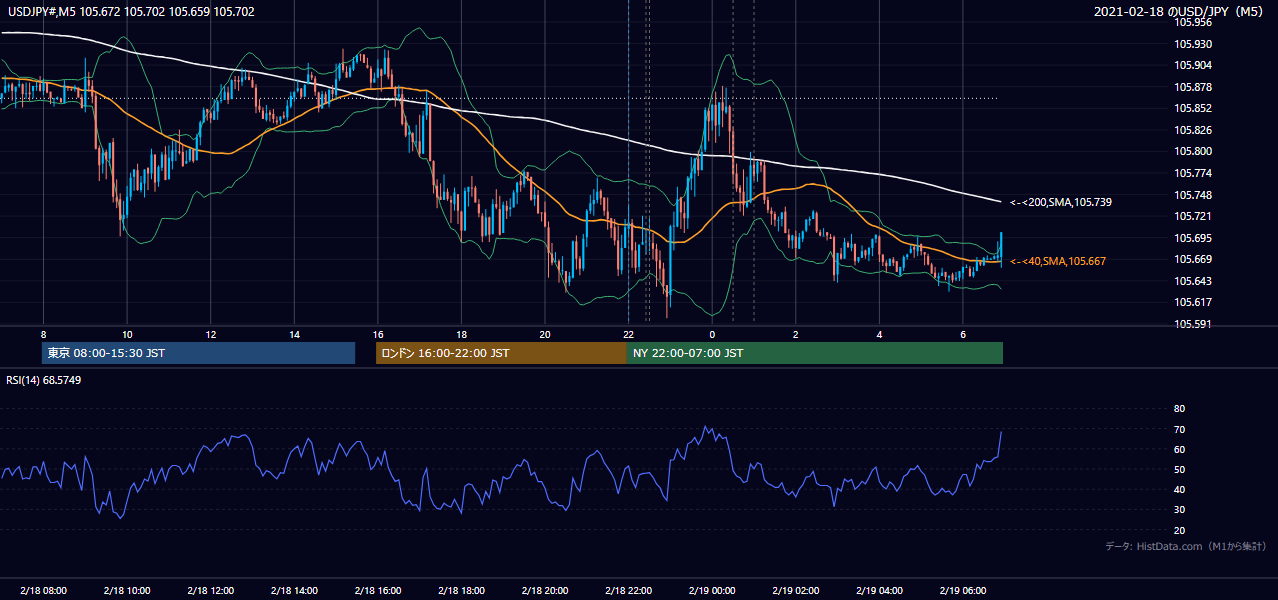Image resolution: width=1278 pixels, height=600 pixels.
Task: Click the 2/18 20:00 date label
Action: pos(544,591)
